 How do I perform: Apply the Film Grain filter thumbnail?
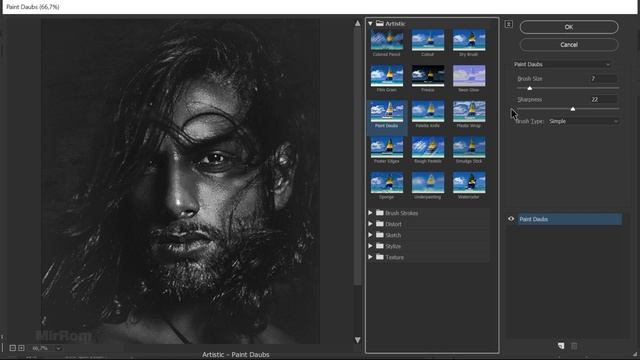tap(387, 76)
